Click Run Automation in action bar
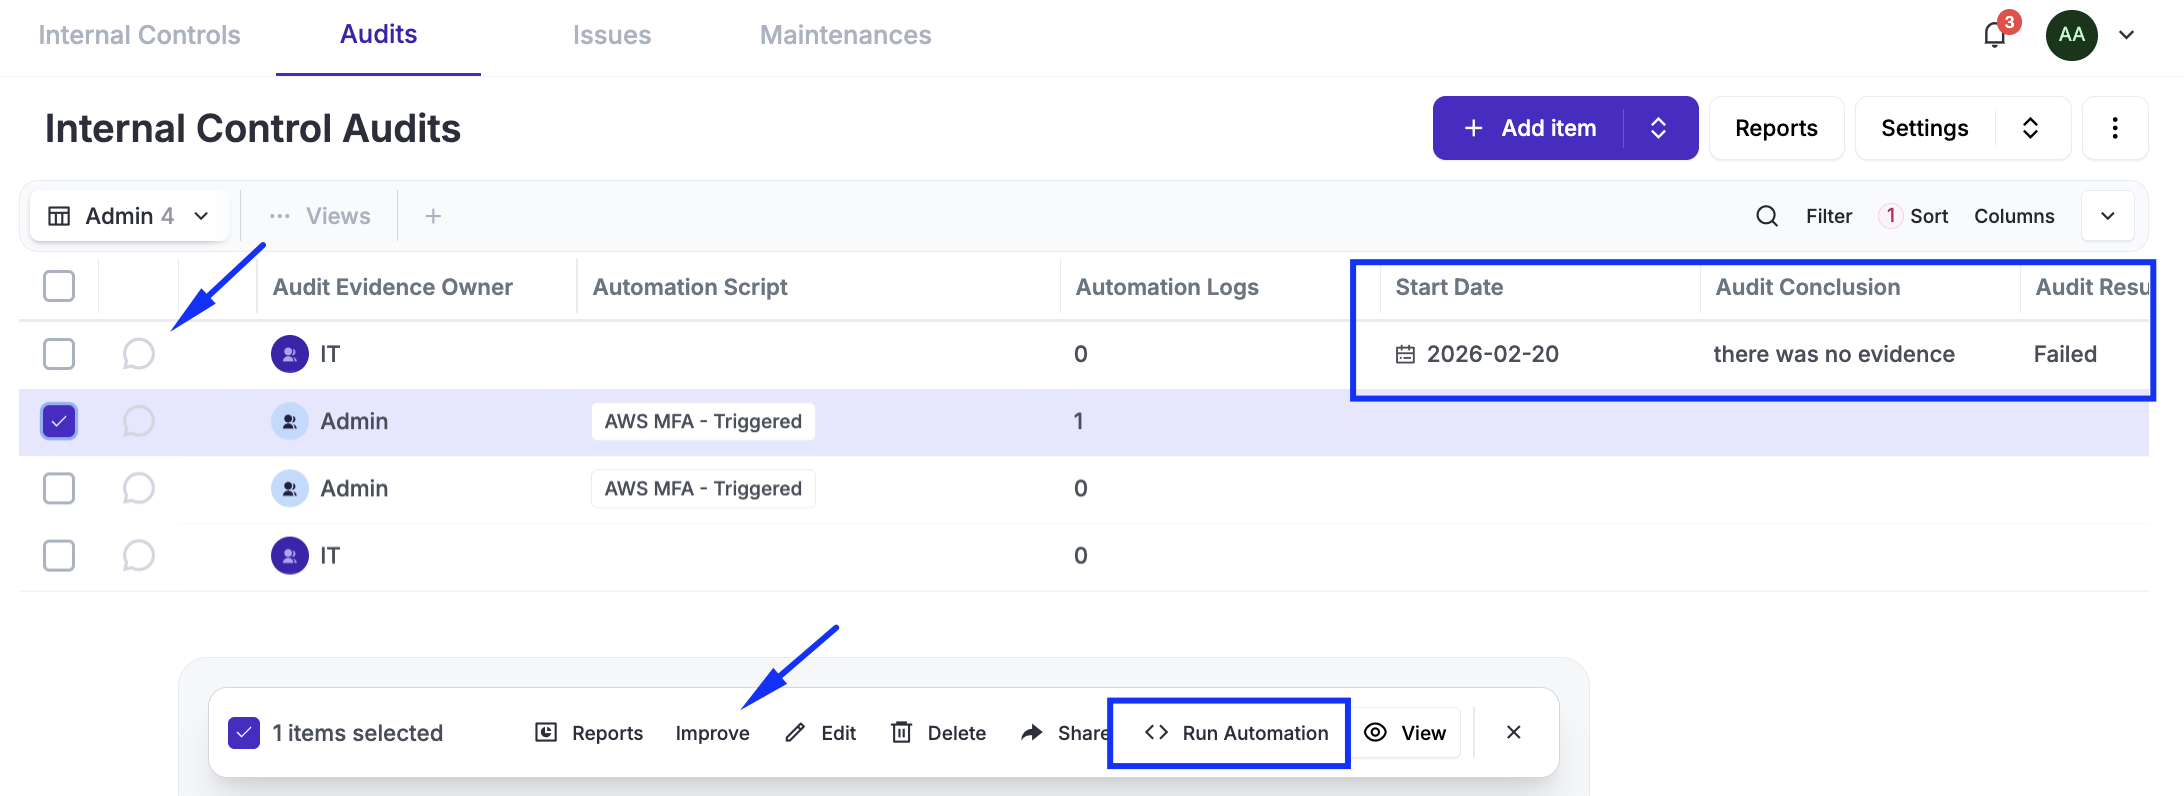Image resolution: width=2184 pixels, height=796 pixels. [1236, 733]
